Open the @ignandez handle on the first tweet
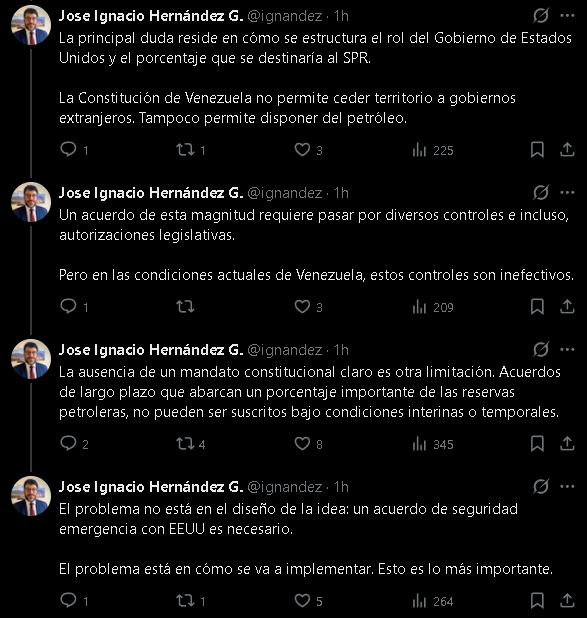 pos(285,16)
